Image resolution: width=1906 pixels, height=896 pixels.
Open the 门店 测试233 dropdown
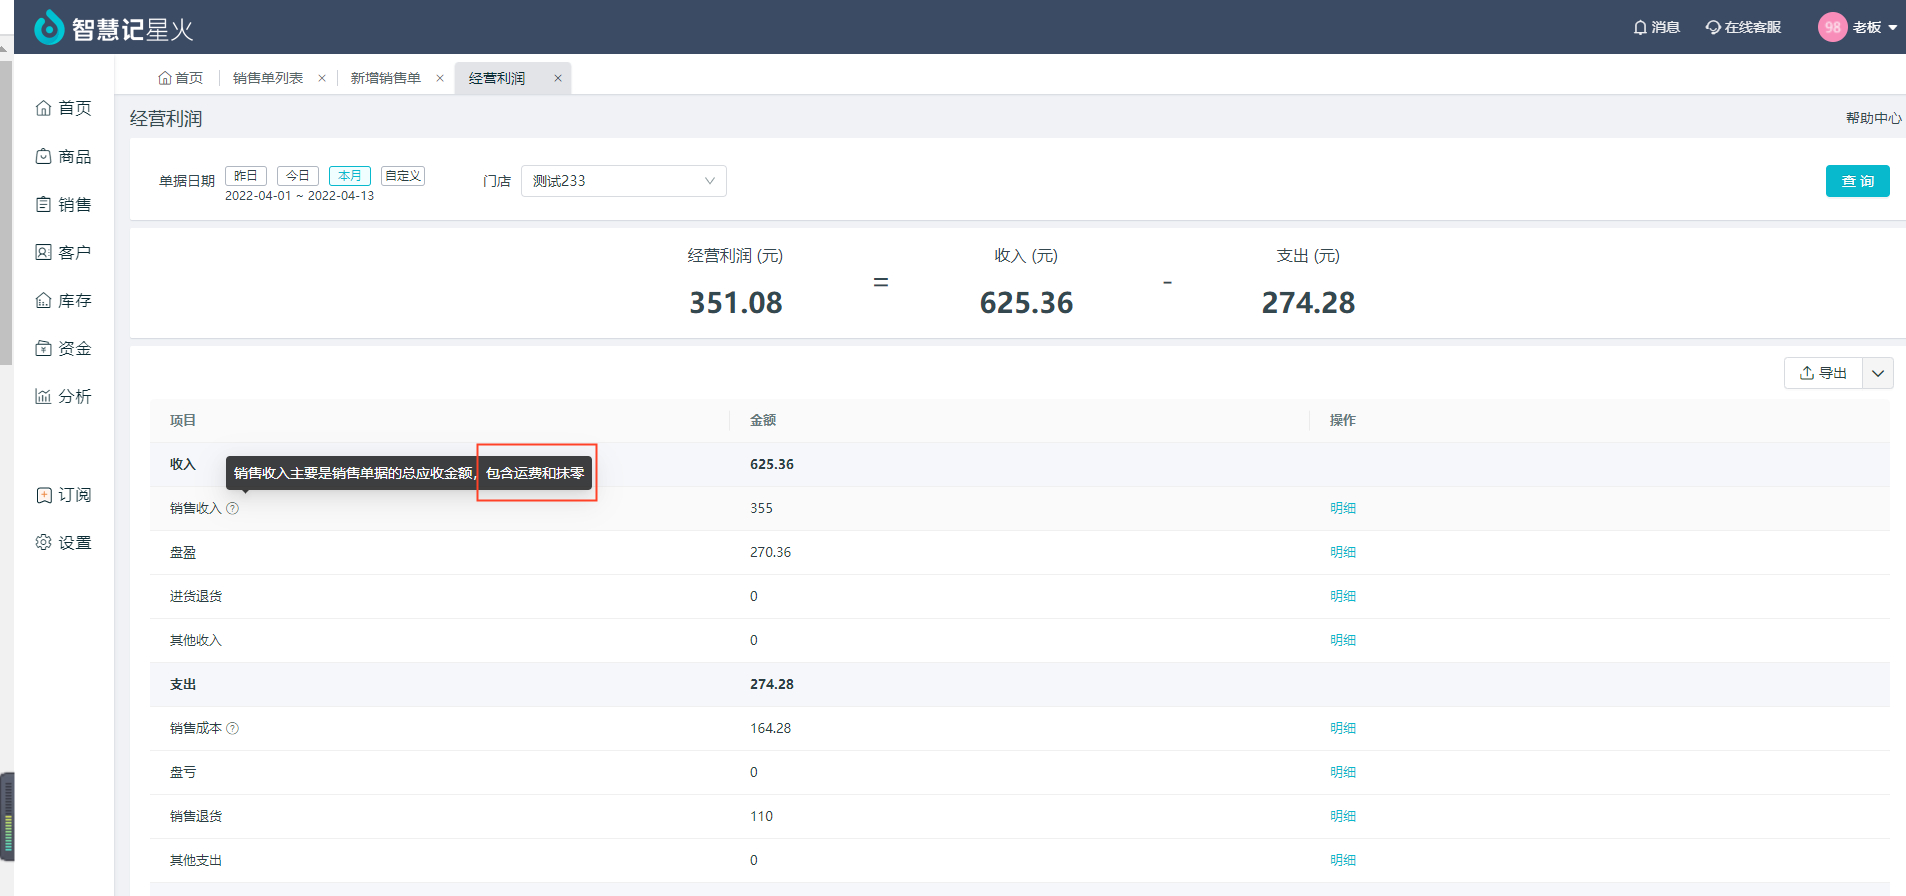coord(623,181)
